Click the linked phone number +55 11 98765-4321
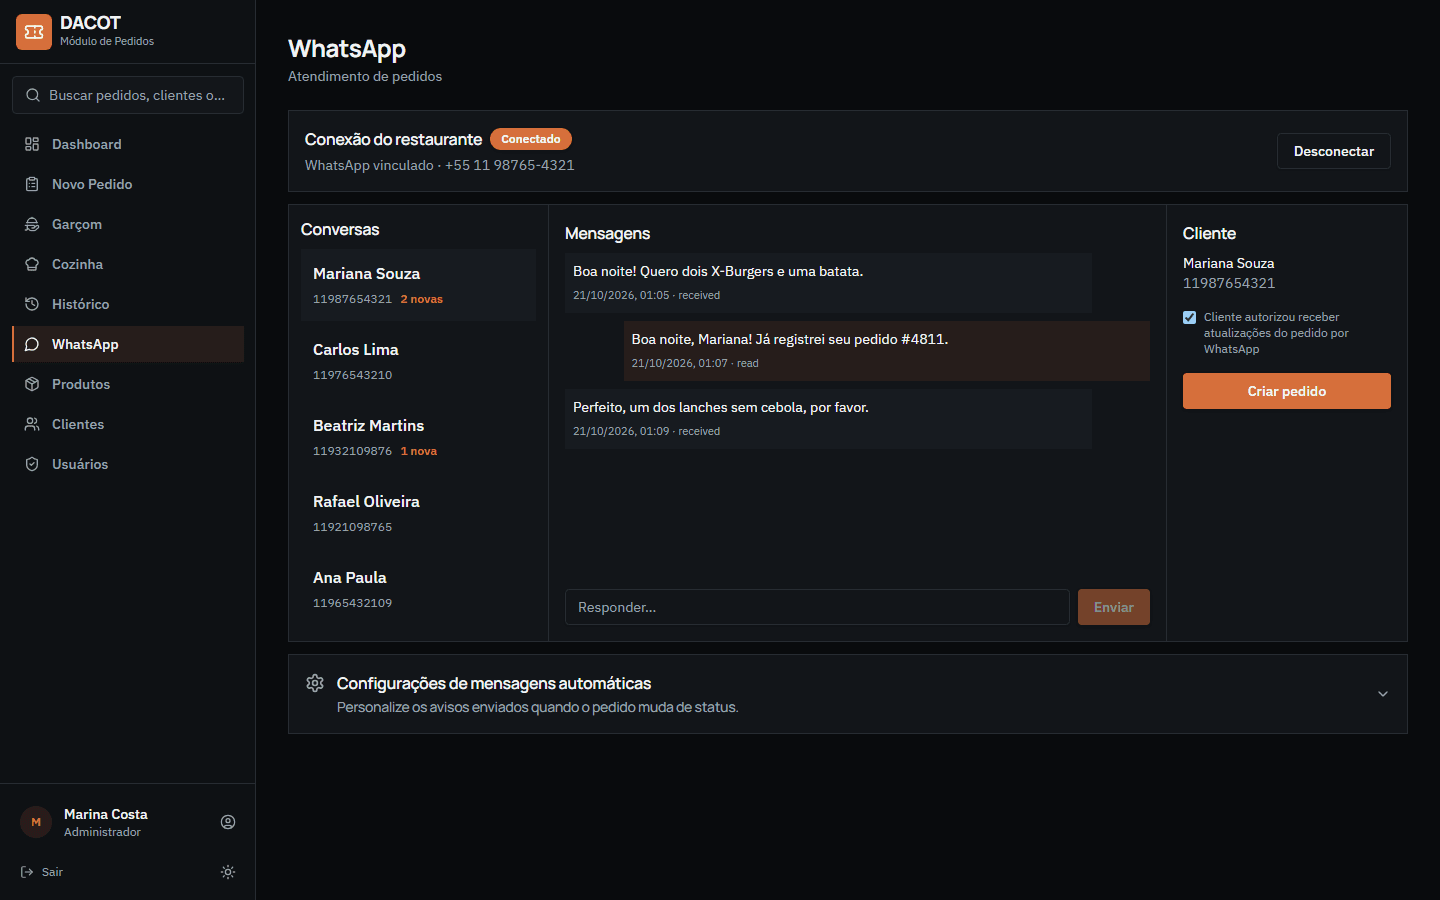 (x=510, y=165)
